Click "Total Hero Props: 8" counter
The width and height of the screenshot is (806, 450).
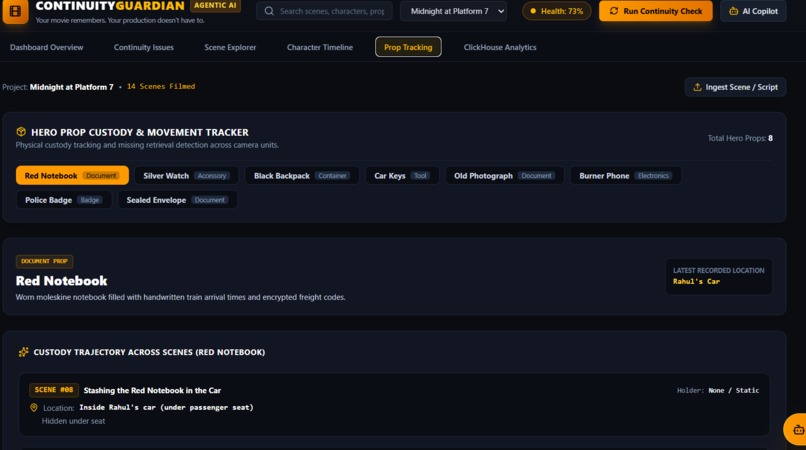coord(740,138)
